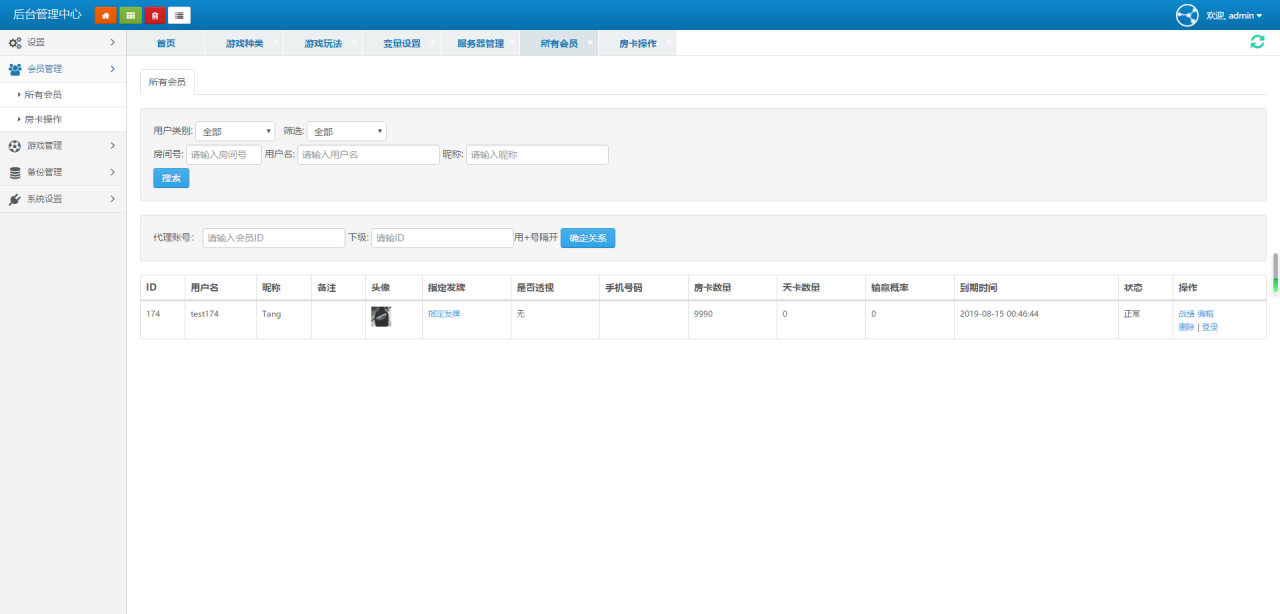
Task: Open the 用户类别 dropdown
Action: (x=235, y=131)
